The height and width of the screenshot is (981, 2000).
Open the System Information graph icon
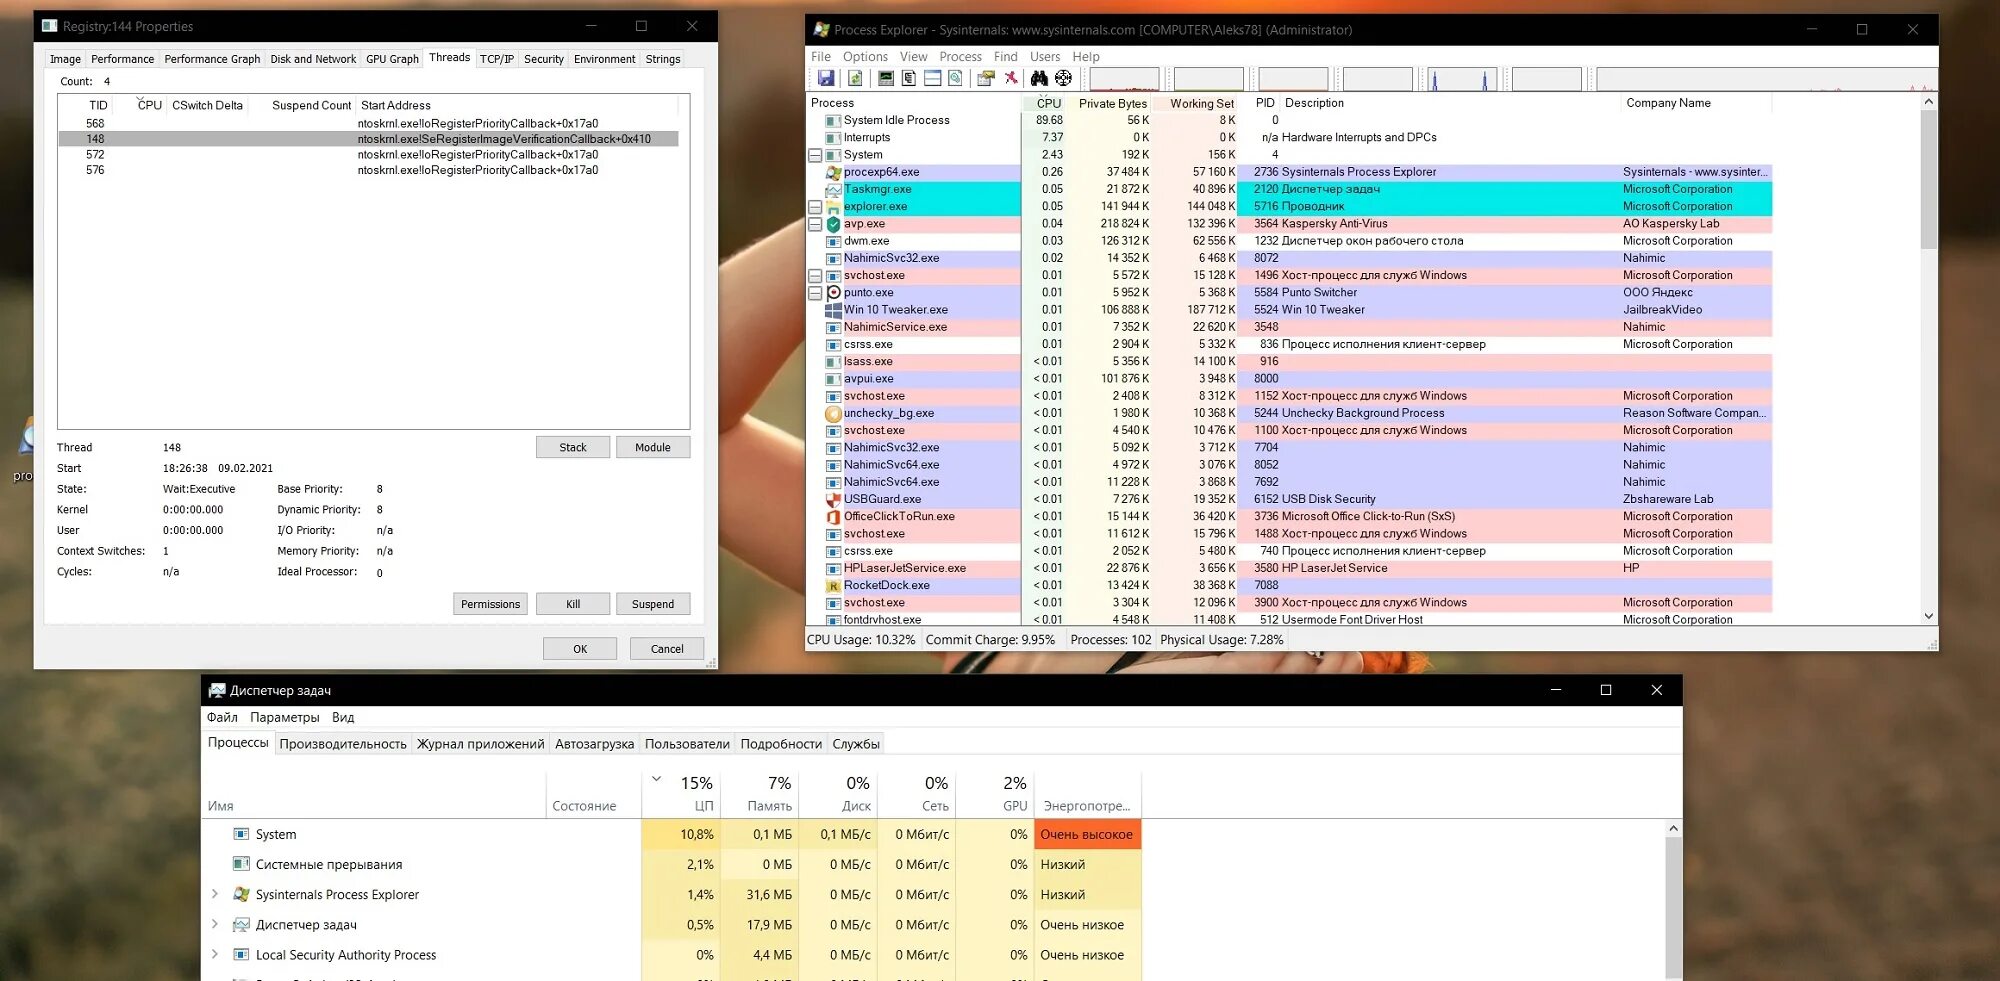click(x=886, y=78)
